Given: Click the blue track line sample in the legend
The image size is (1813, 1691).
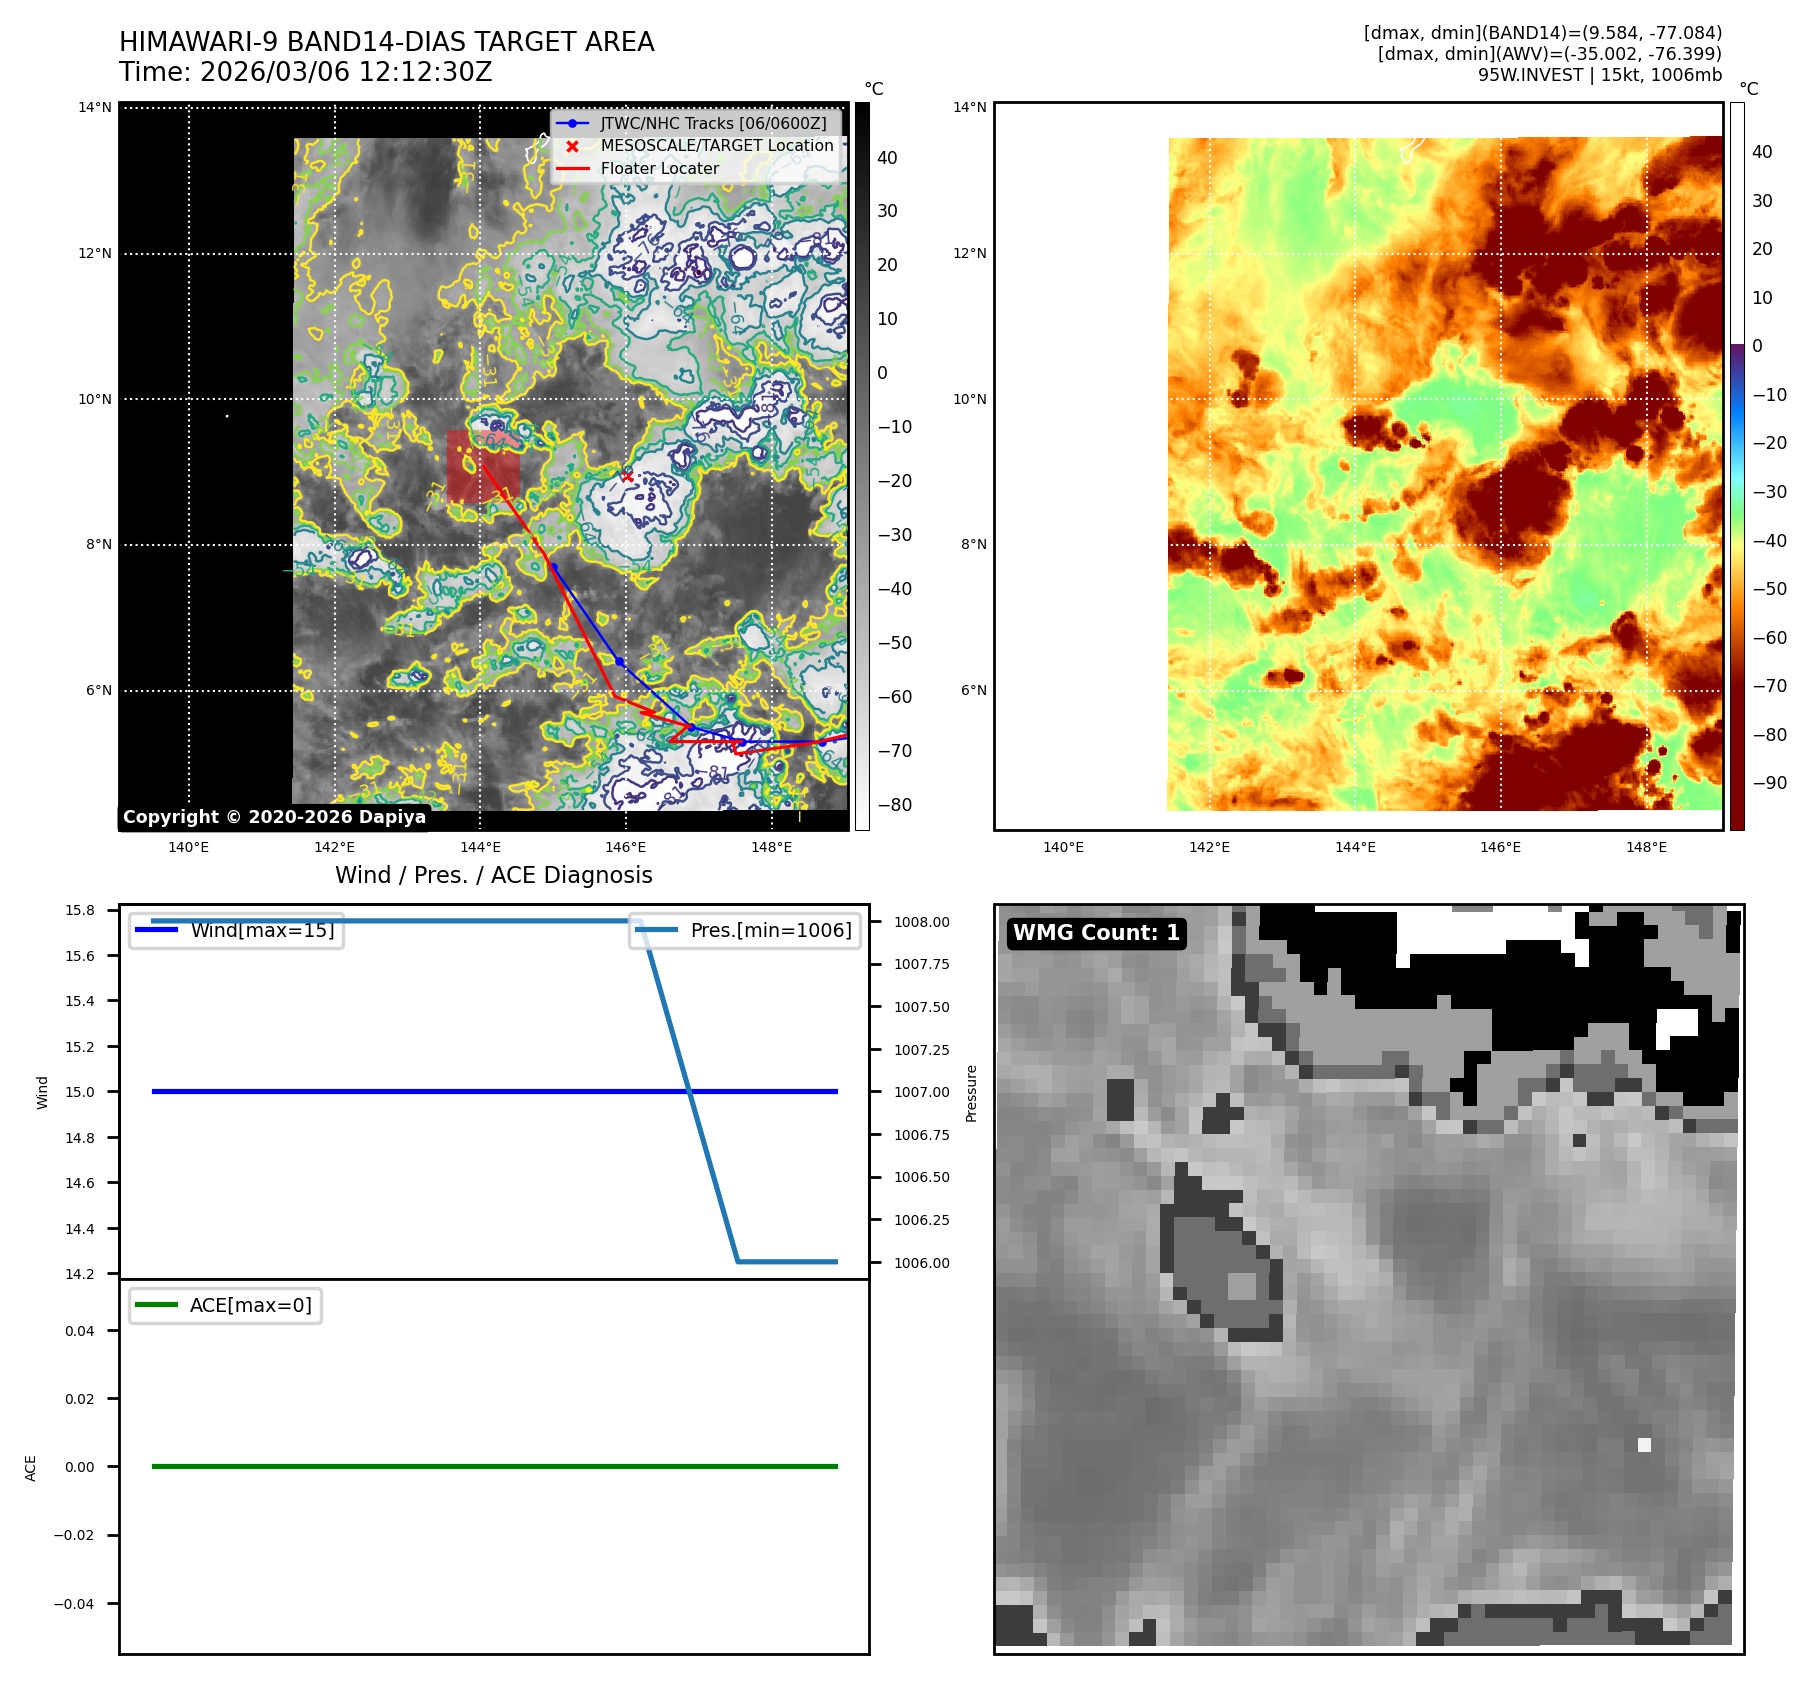Looking at the screenshot, I should click(x=572, y=124).
